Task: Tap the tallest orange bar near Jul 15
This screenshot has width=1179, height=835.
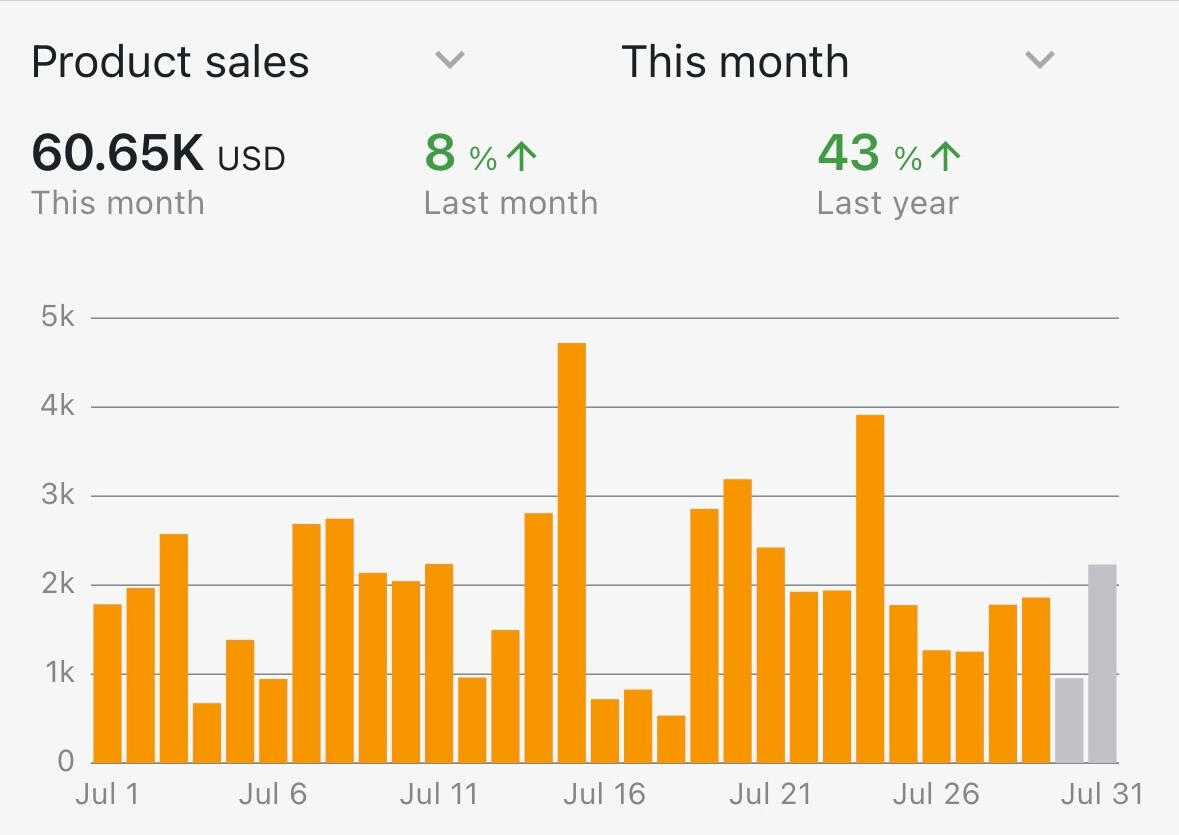Action: pyautogui.click(x=572, y=552)
